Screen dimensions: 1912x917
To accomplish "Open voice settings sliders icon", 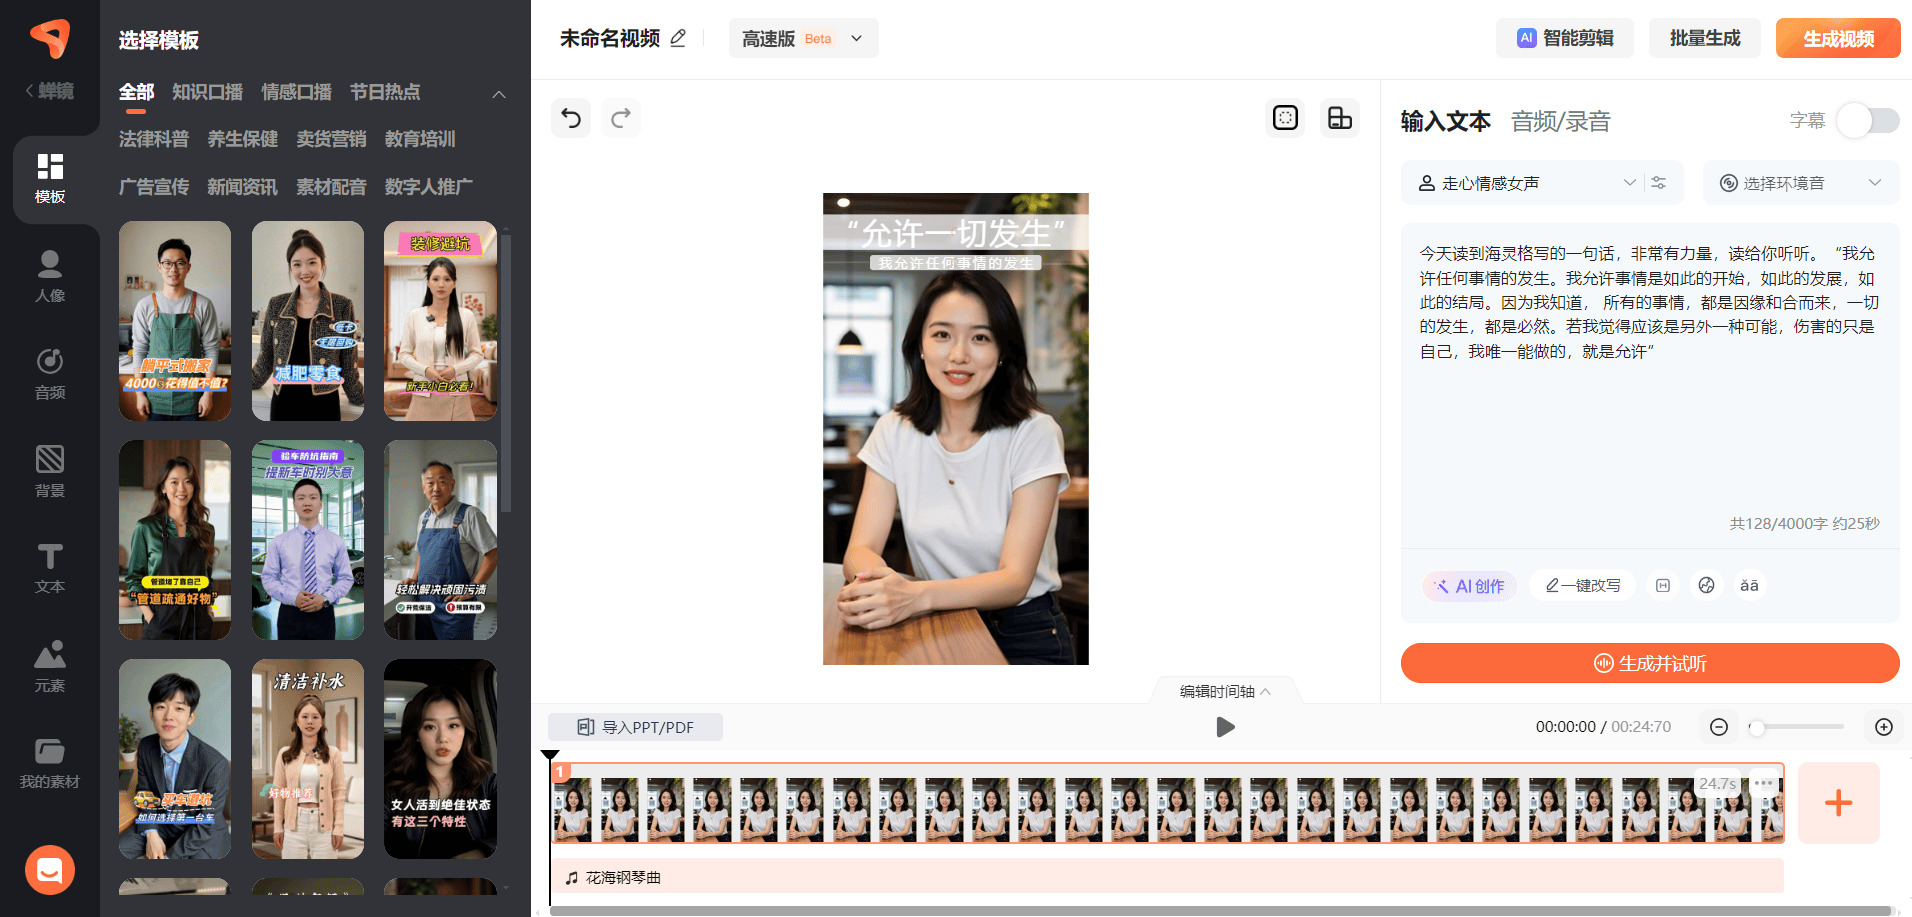I will pos(1659,183).
